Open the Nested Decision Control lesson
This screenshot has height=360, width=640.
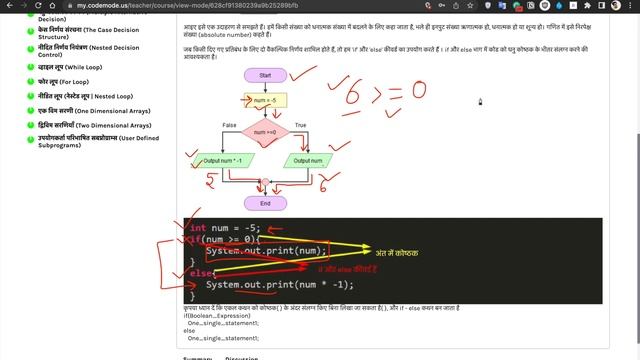(89, 51)
